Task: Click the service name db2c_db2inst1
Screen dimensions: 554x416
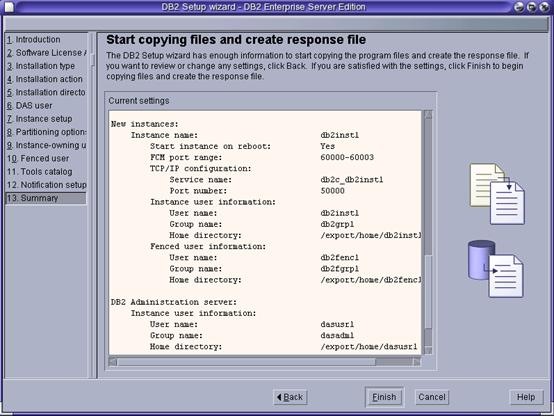Action: 352,180
